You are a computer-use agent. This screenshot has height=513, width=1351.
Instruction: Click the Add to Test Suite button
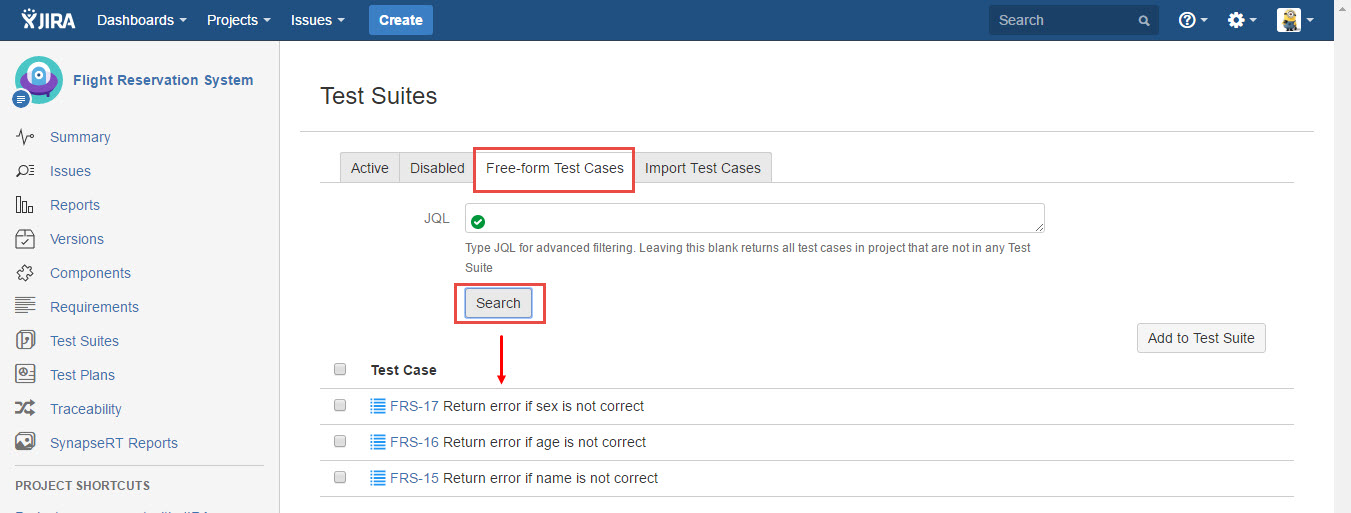click(1201, 338)
